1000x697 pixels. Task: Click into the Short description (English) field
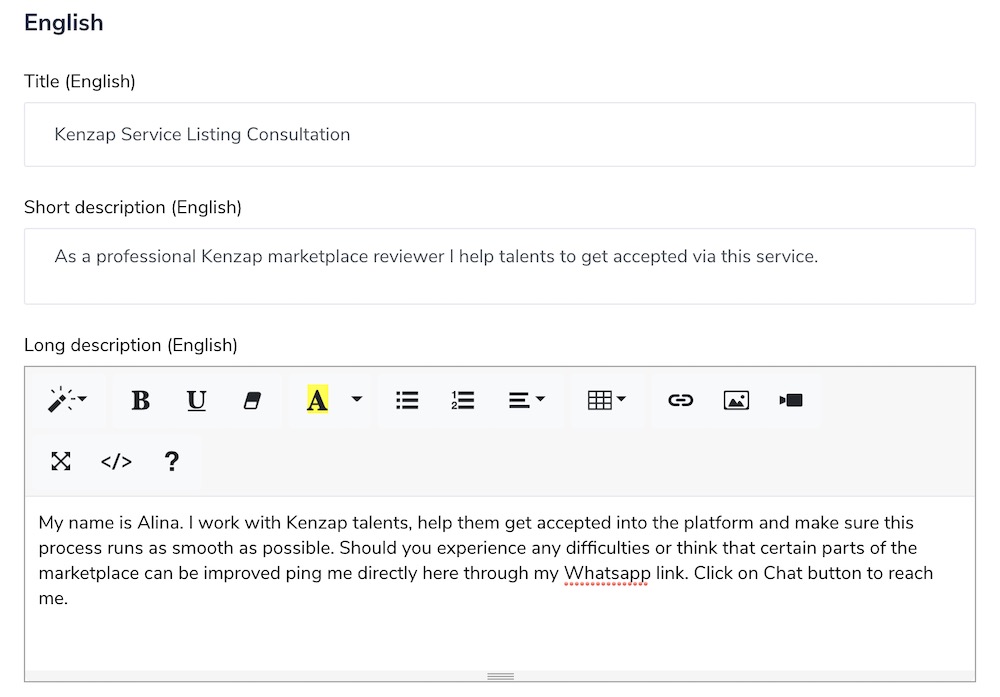500,266
